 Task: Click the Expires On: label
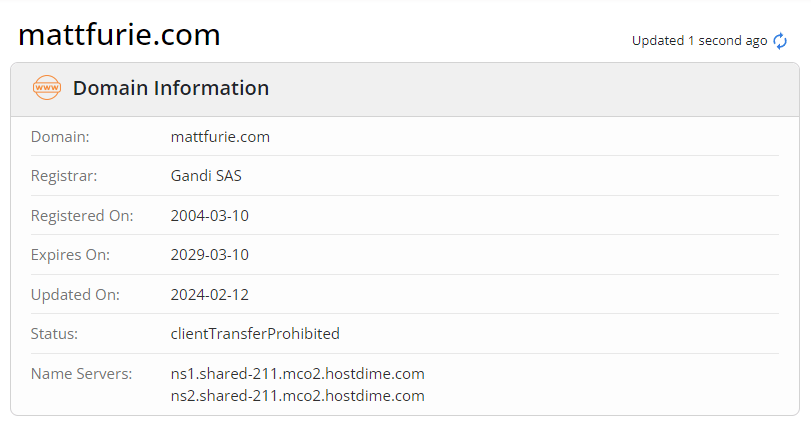pos(70,255)
